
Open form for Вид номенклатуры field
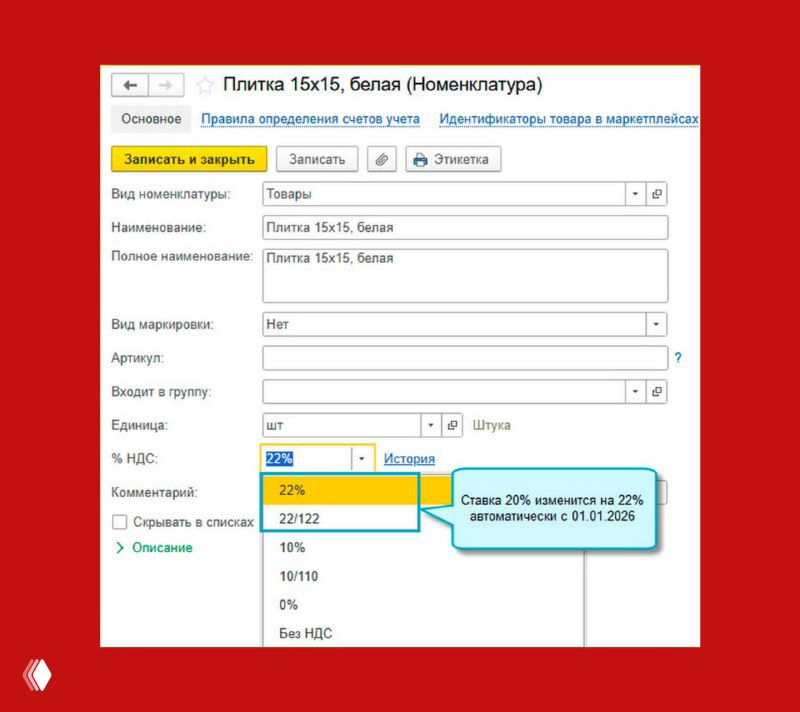[x=657, y=194]
